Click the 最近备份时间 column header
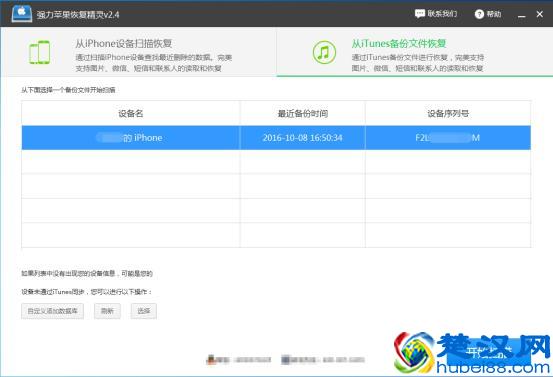Viewport: 553px width, 377px height. 303,113
